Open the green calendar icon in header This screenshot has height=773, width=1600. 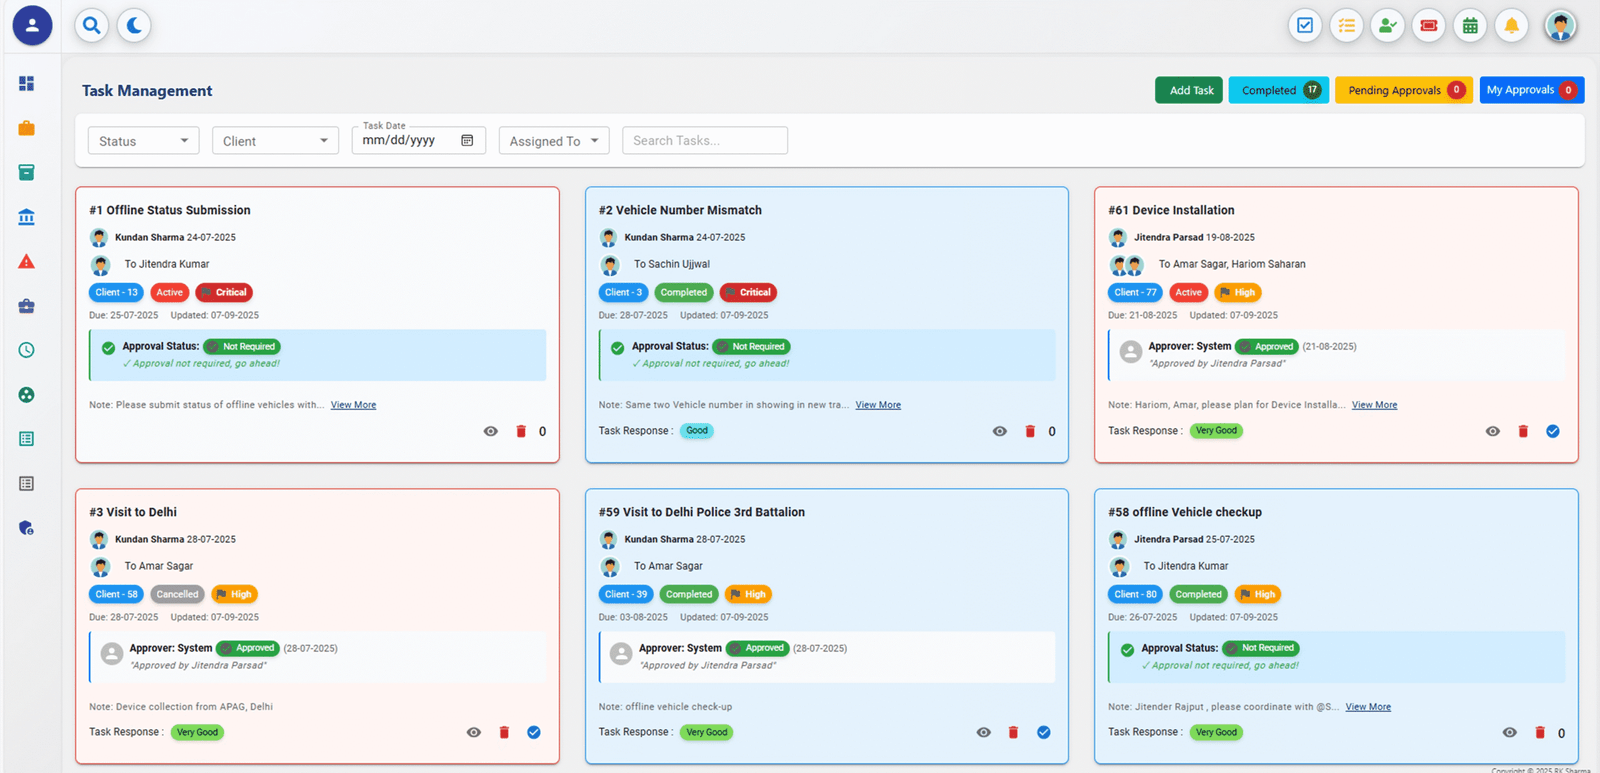point(1470,26)
